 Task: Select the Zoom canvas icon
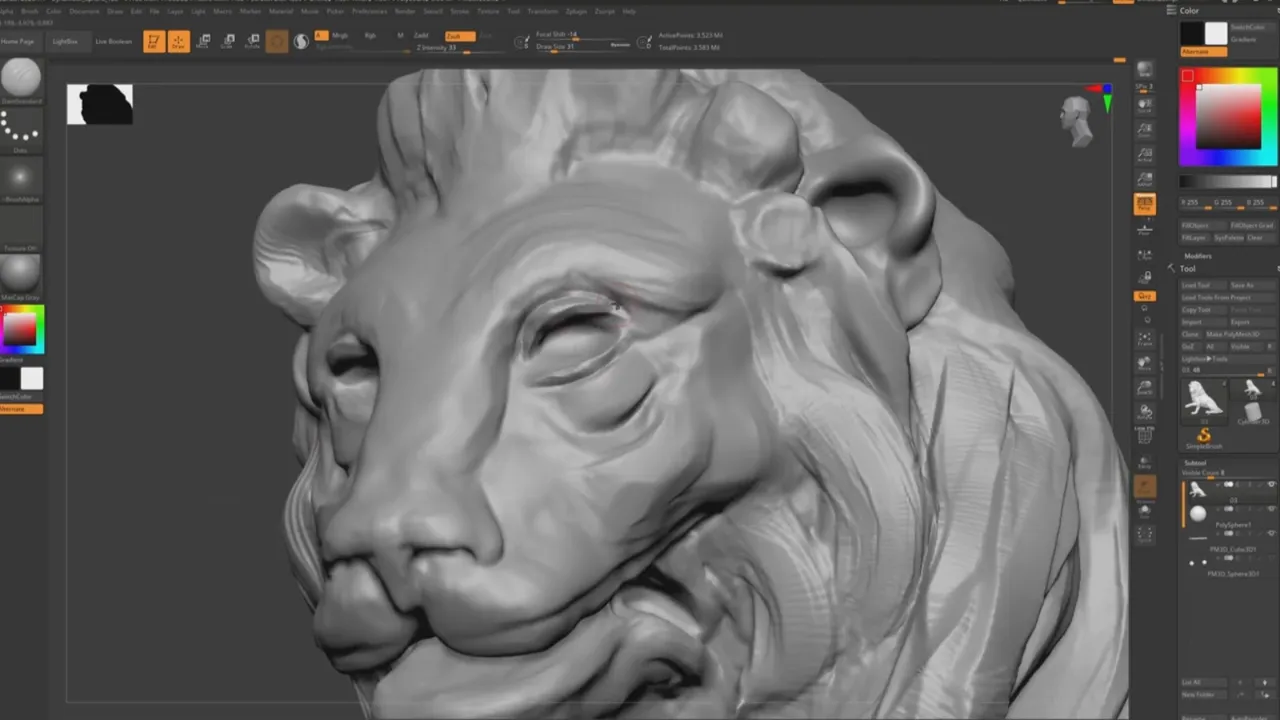[1145, 129]
